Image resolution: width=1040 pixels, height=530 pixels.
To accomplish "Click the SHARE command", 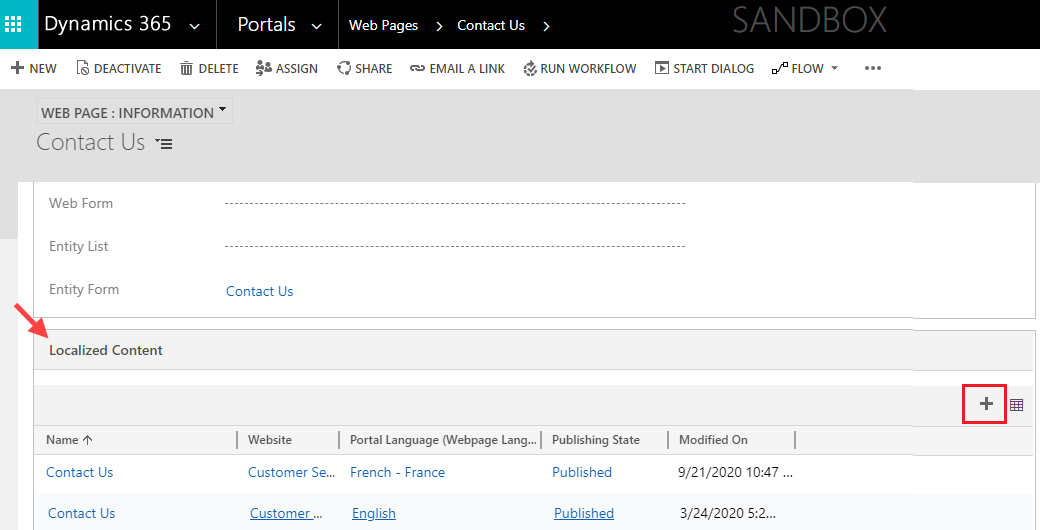I will coord(365,68).
